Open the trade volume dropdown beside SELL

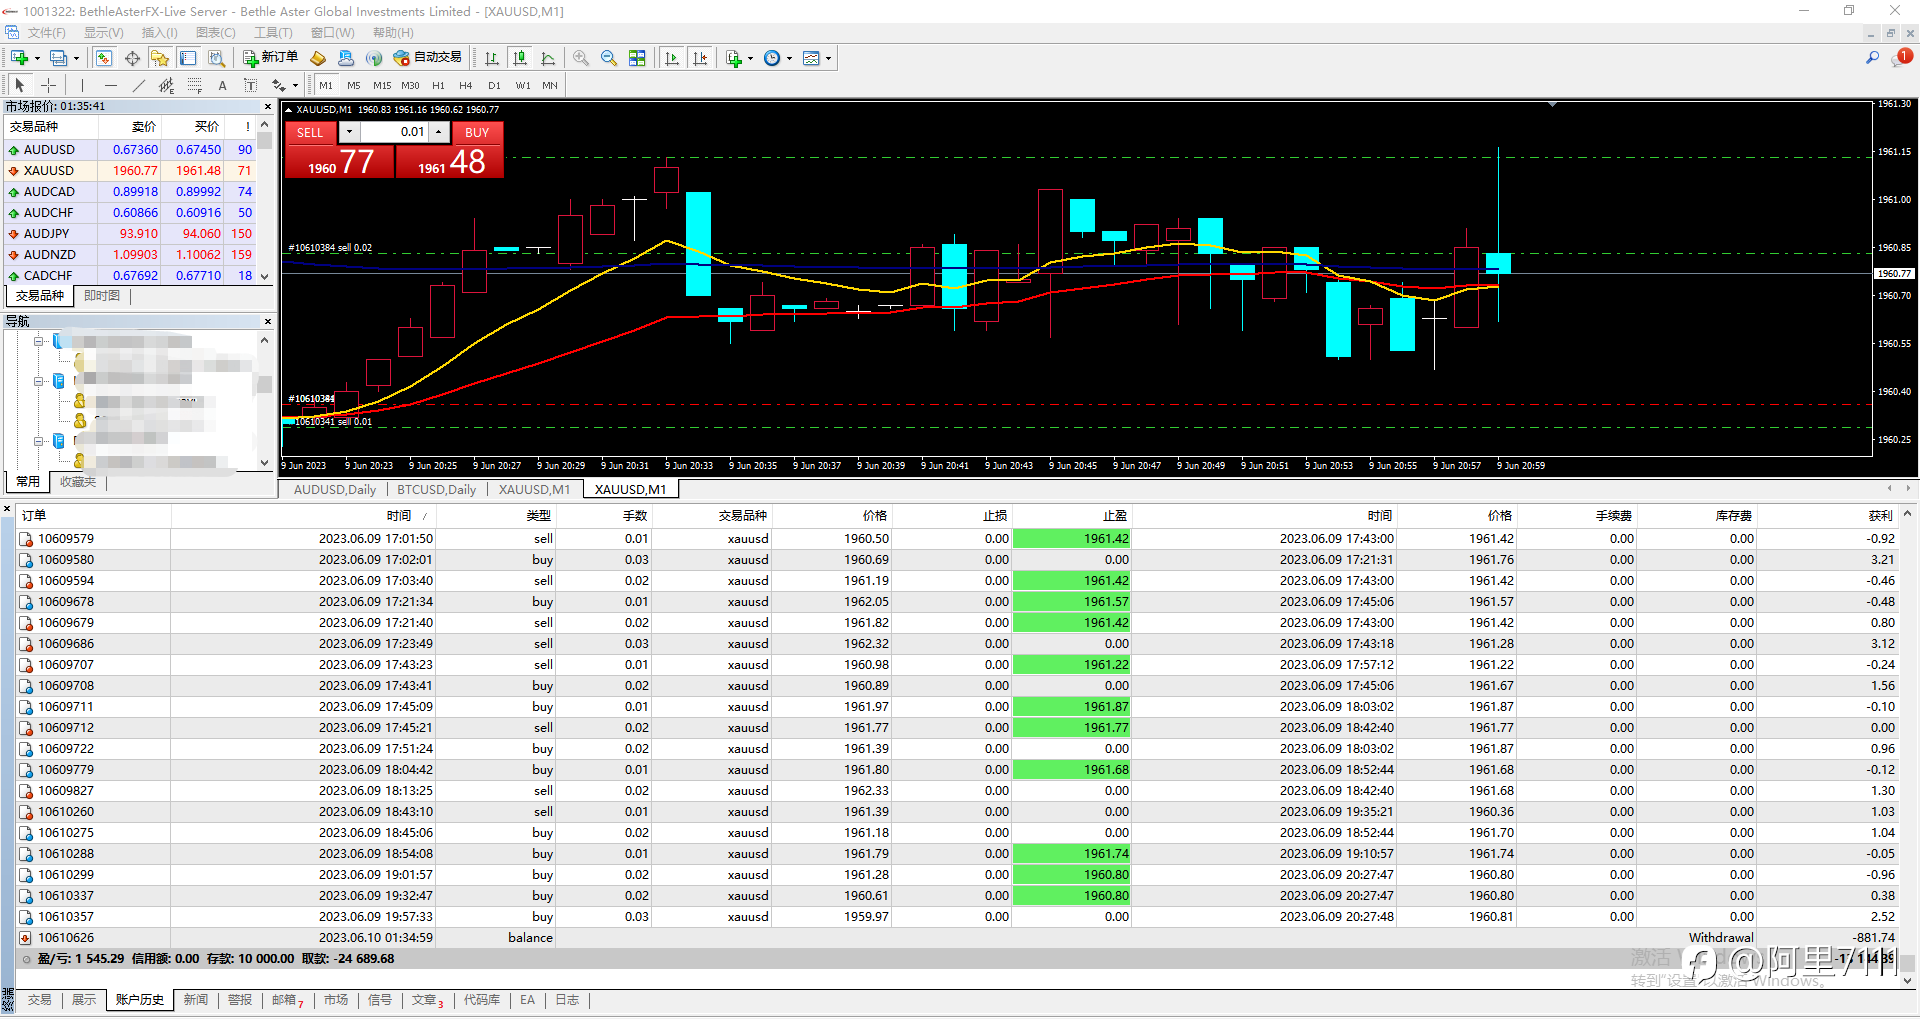click(349, 132)
